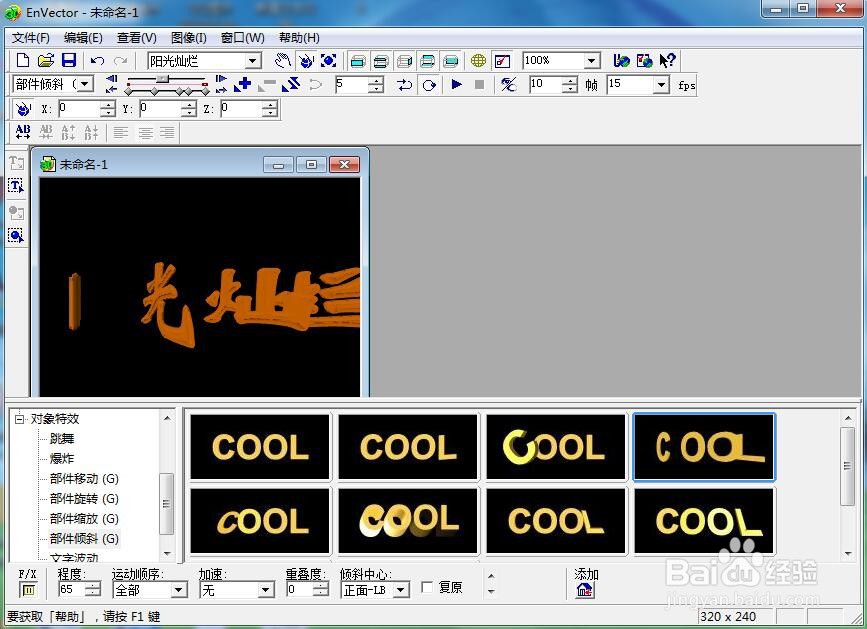Select 部件旋转 (G) in tree
This screenshot has height=629, width=867.
point(84,499)
